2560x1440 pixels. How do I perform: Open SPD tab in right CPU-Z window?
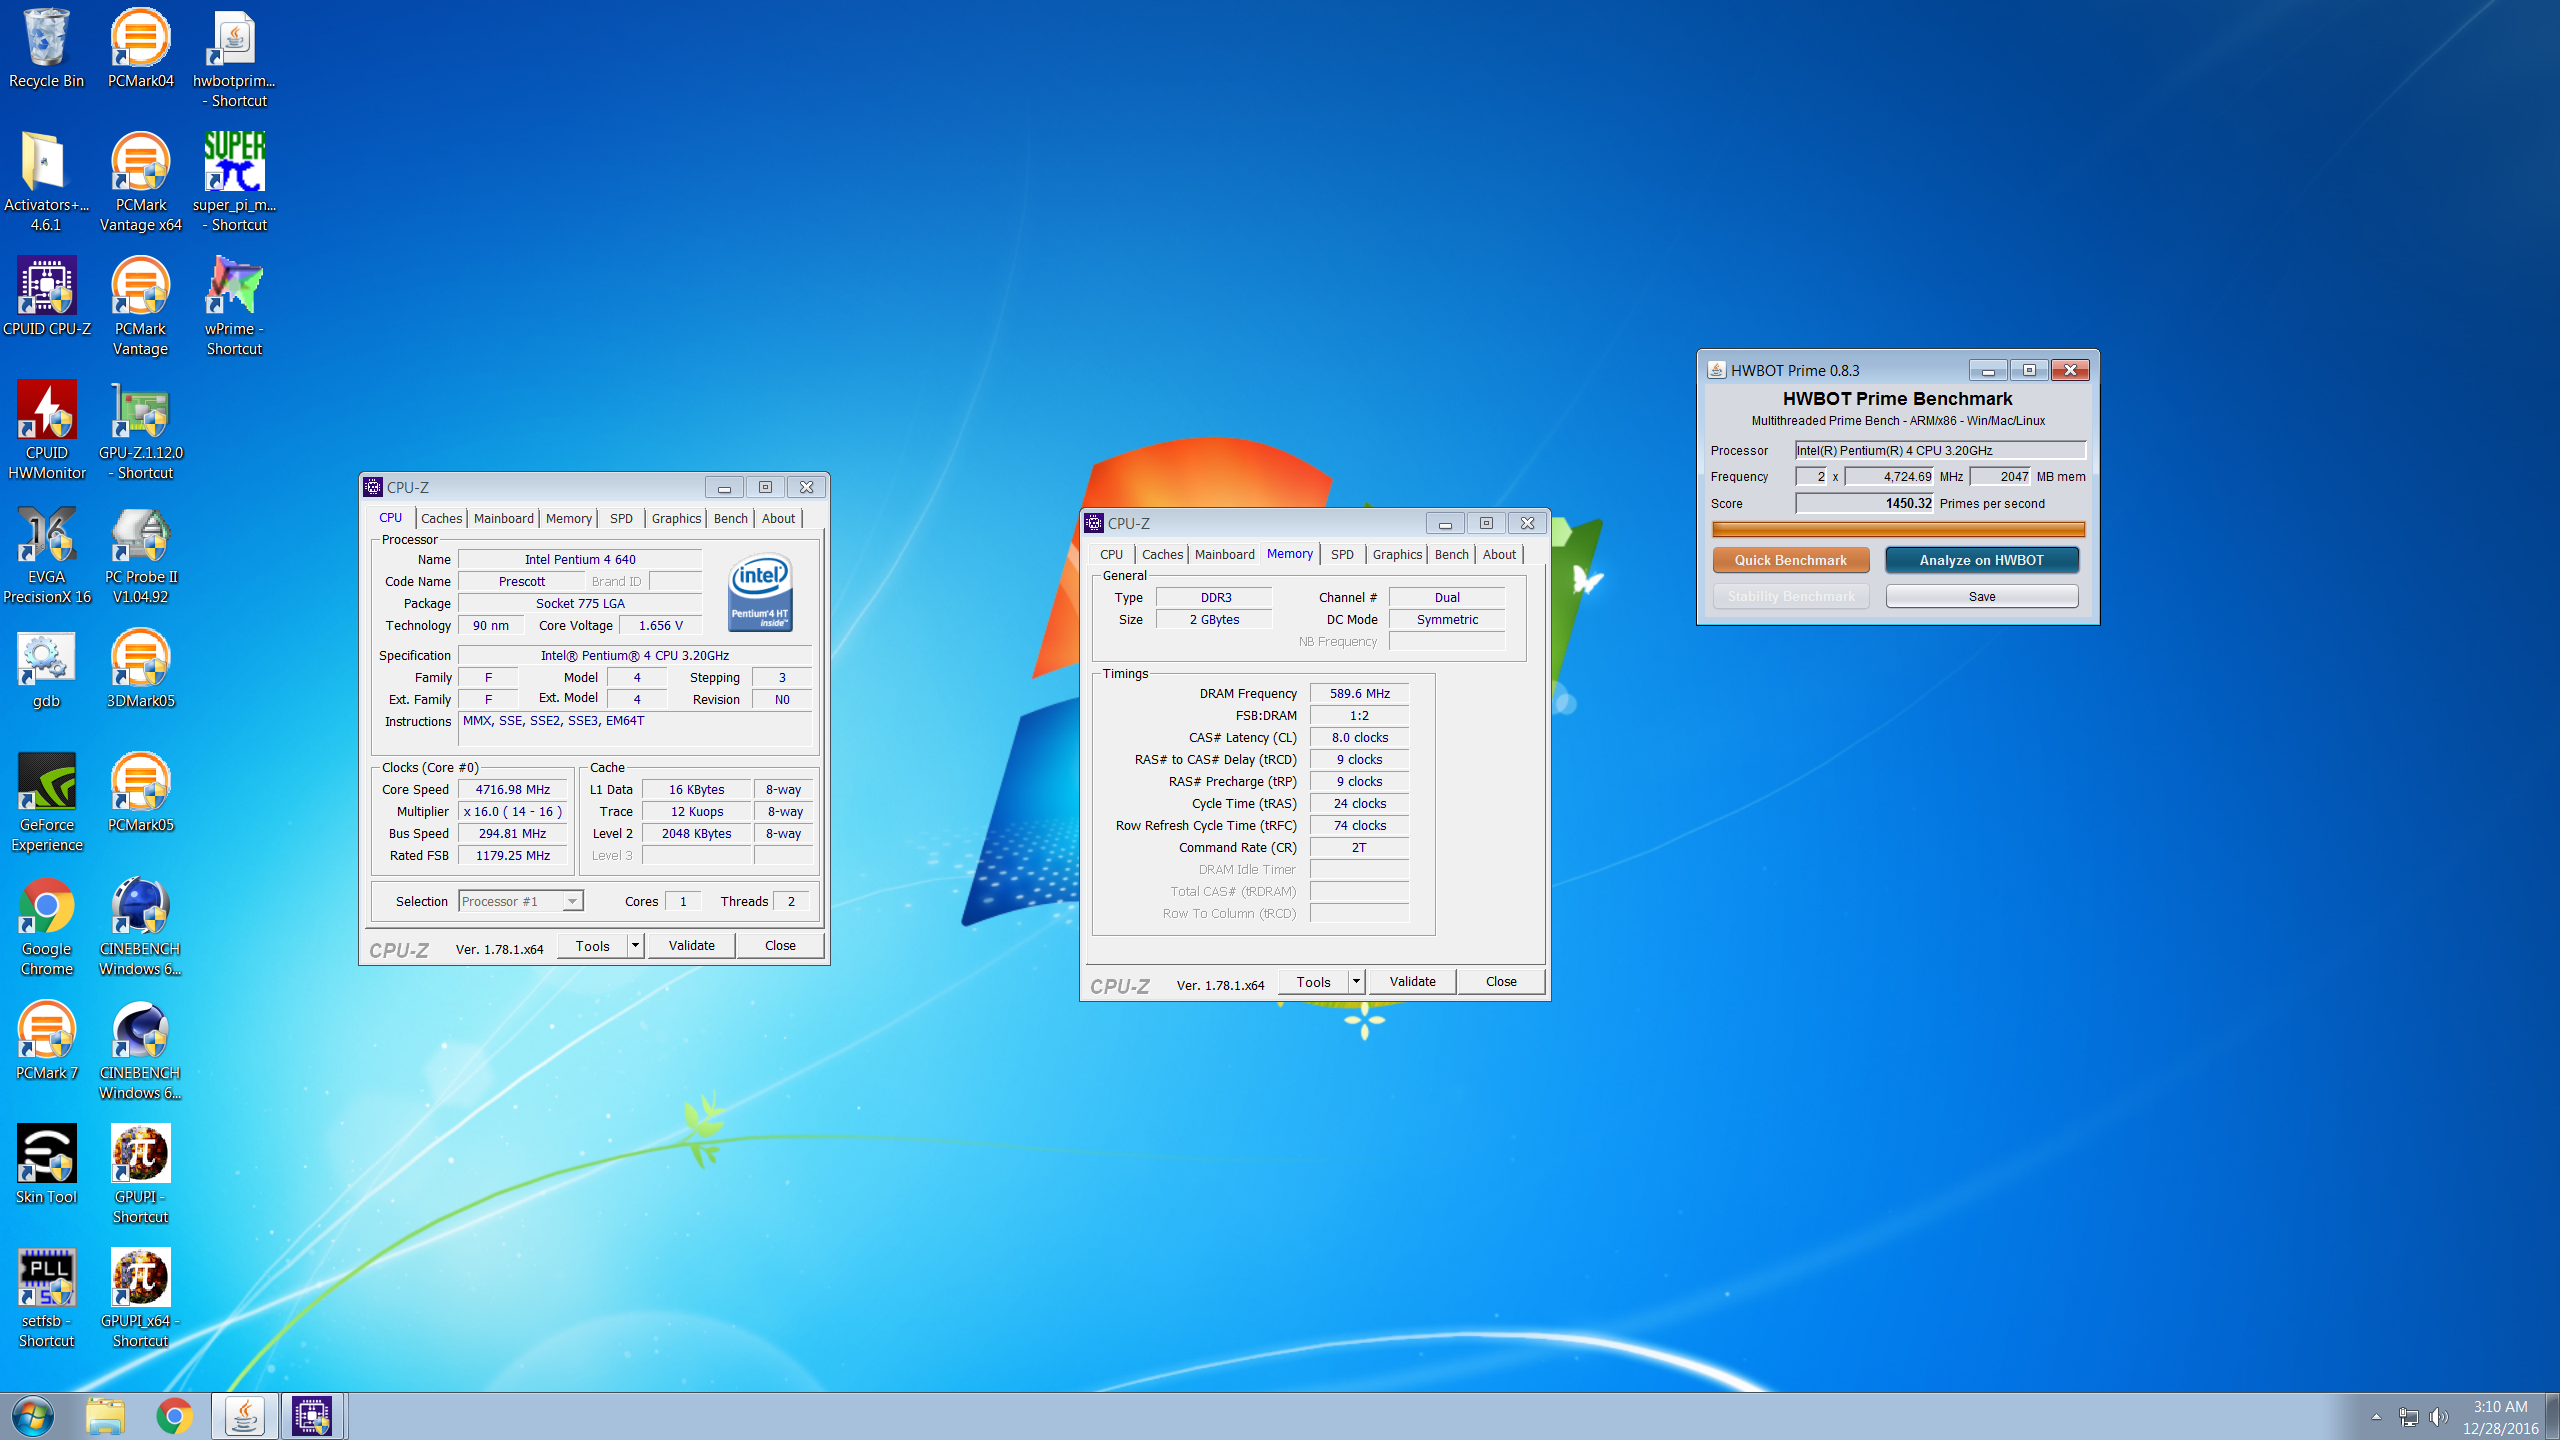pos(1342,554)
